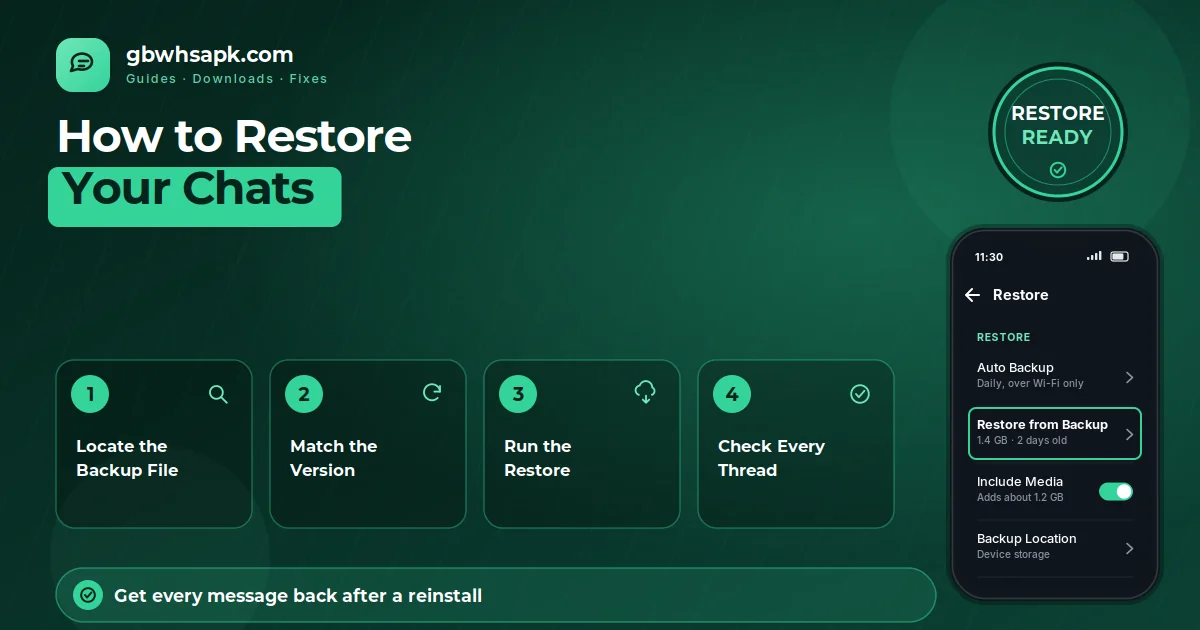Click the cloud download icon in step 3 card
Viewport: 1200px width, 630px height.
click(x=646, y=393)
